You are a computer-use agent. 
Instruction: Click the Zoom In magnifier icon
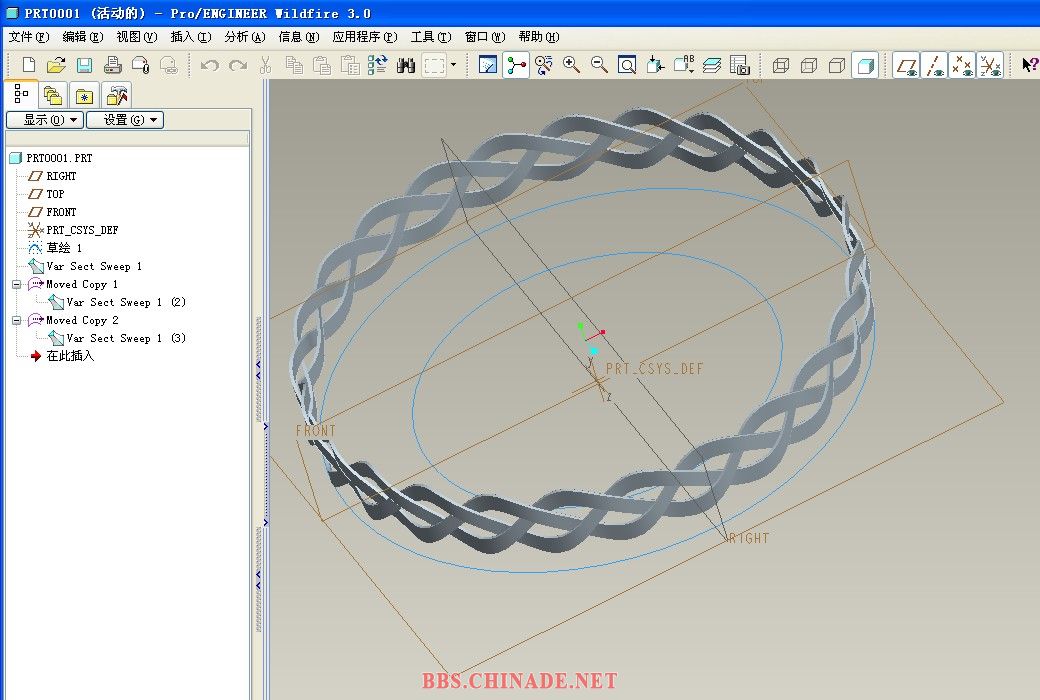(572, 65)
